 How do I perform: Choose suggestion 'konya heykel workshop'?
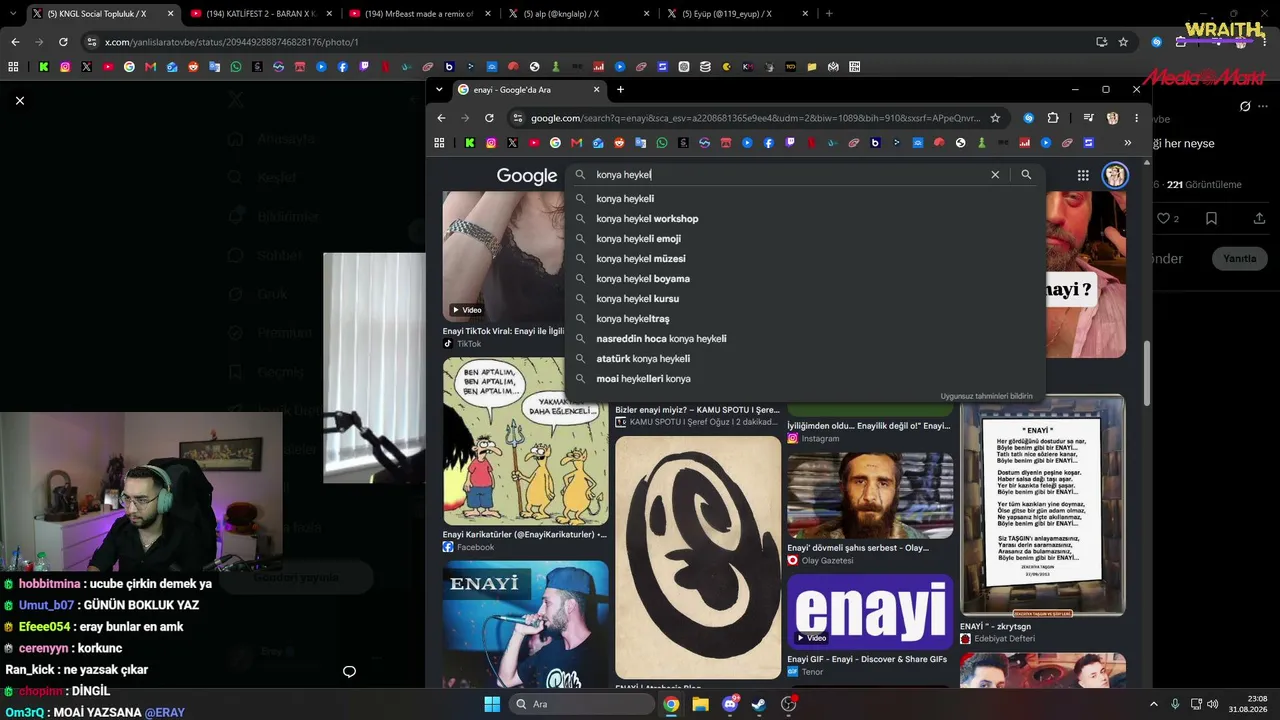[647, 219]
